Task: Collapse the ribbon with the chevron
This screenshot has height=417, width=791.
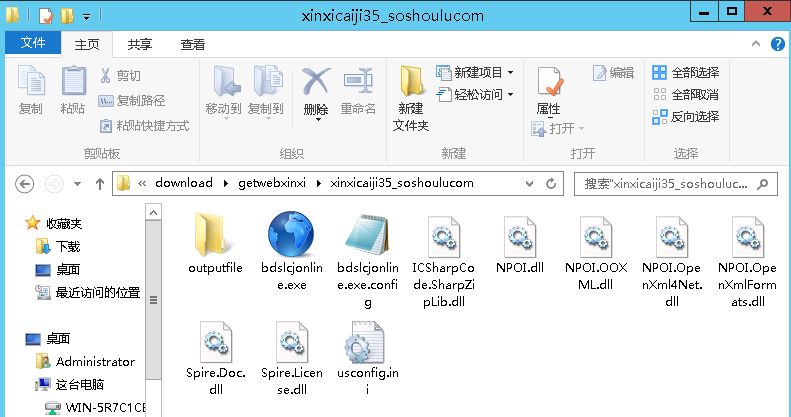Action: coord(756,44)
